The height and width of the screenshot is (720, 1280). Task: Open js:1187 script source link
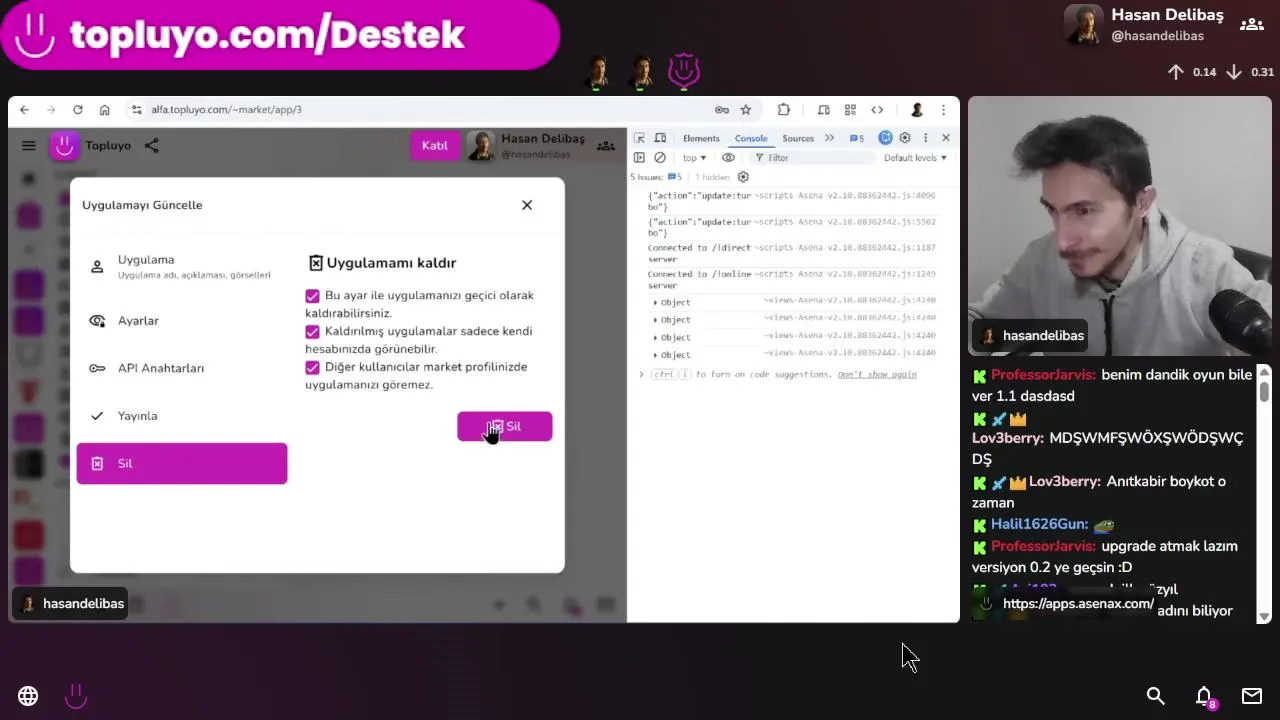(845, 248)
